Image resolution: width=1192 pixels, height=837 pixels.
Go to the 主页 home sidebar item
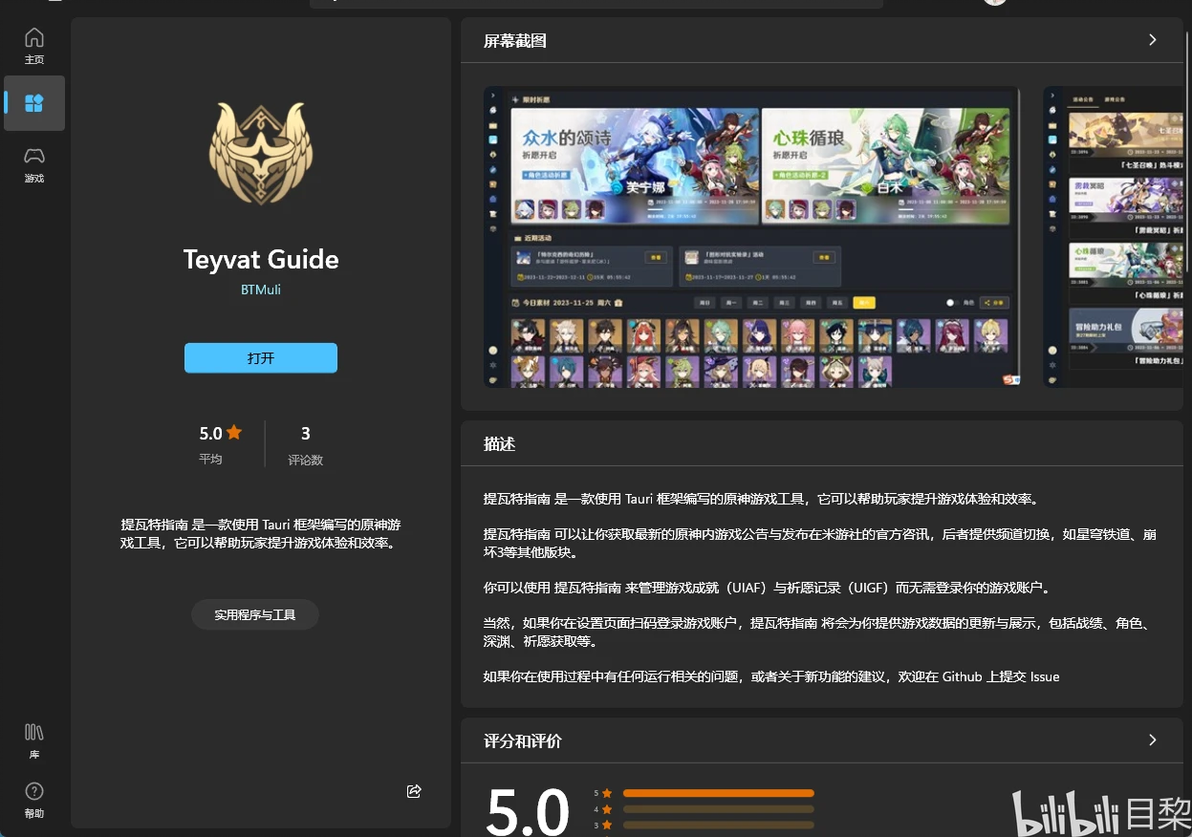(x=34, y=46)
